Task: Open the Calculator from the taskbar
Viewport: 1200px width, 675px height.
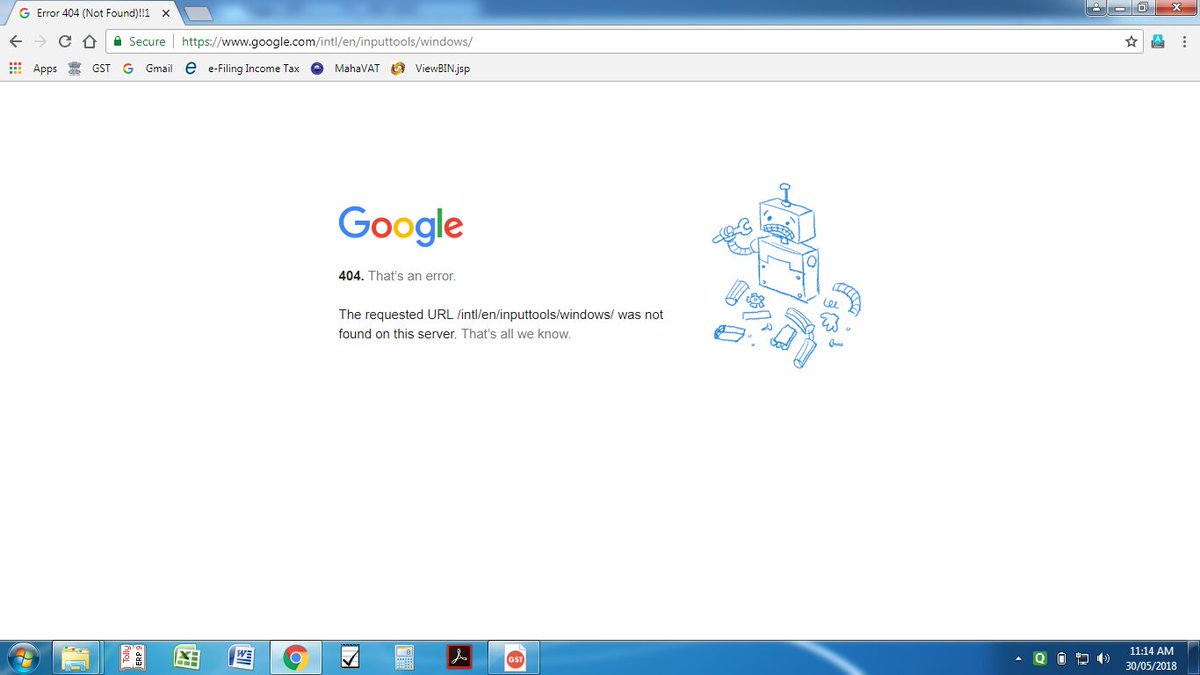Action: click(404, 657)
